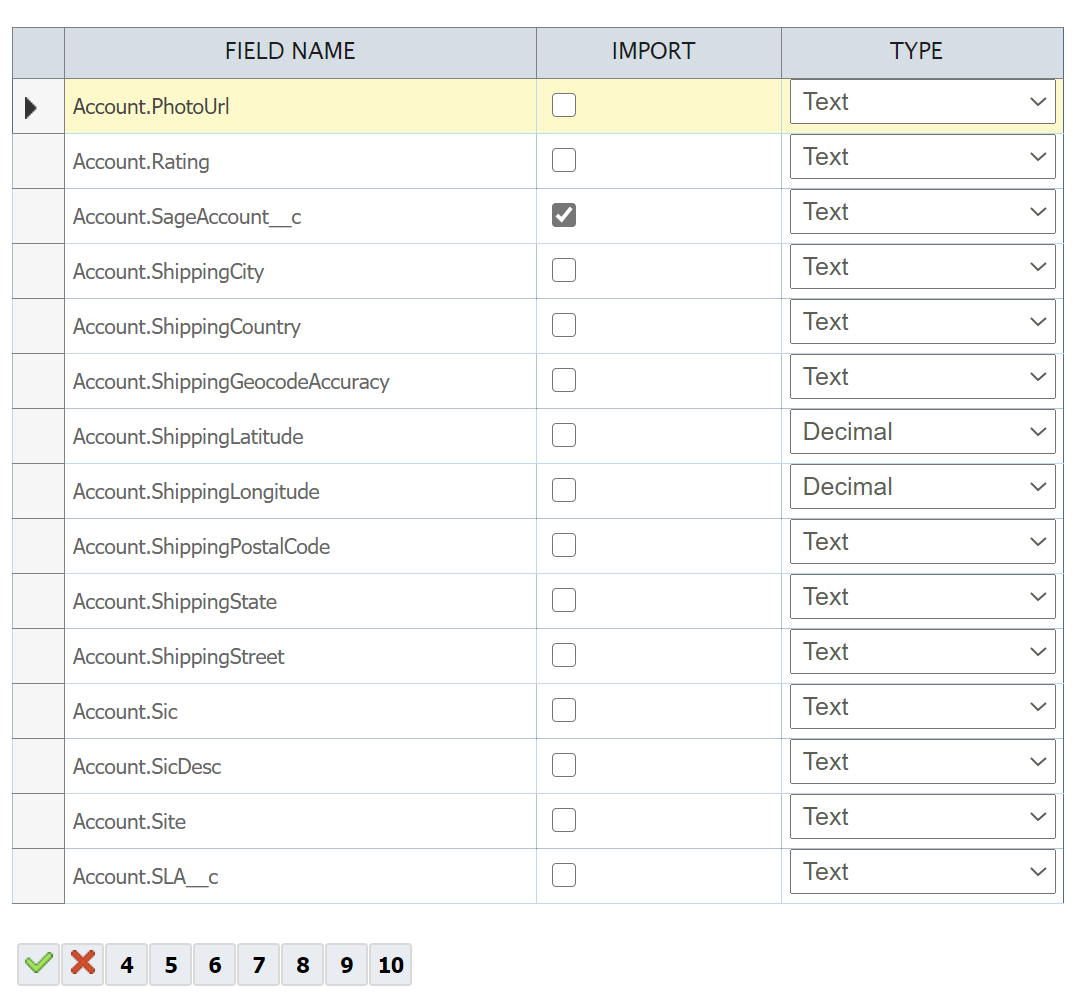Jump to page 10
This screenshot has height=1006, width=1082.
click(x=391, y=965)
